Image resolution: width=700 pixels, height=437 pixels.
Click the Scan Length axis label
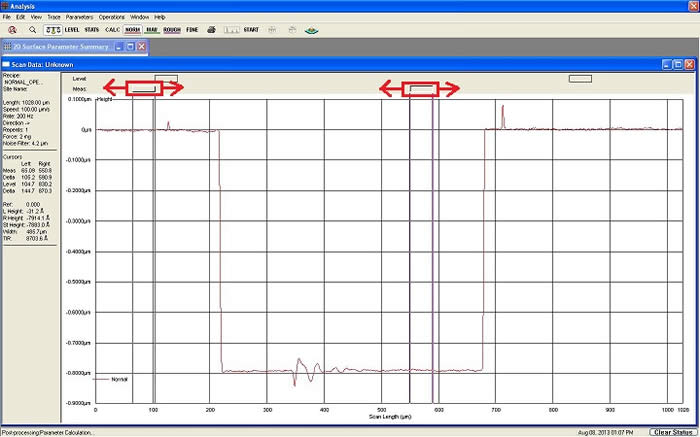[x=390, y=417]
